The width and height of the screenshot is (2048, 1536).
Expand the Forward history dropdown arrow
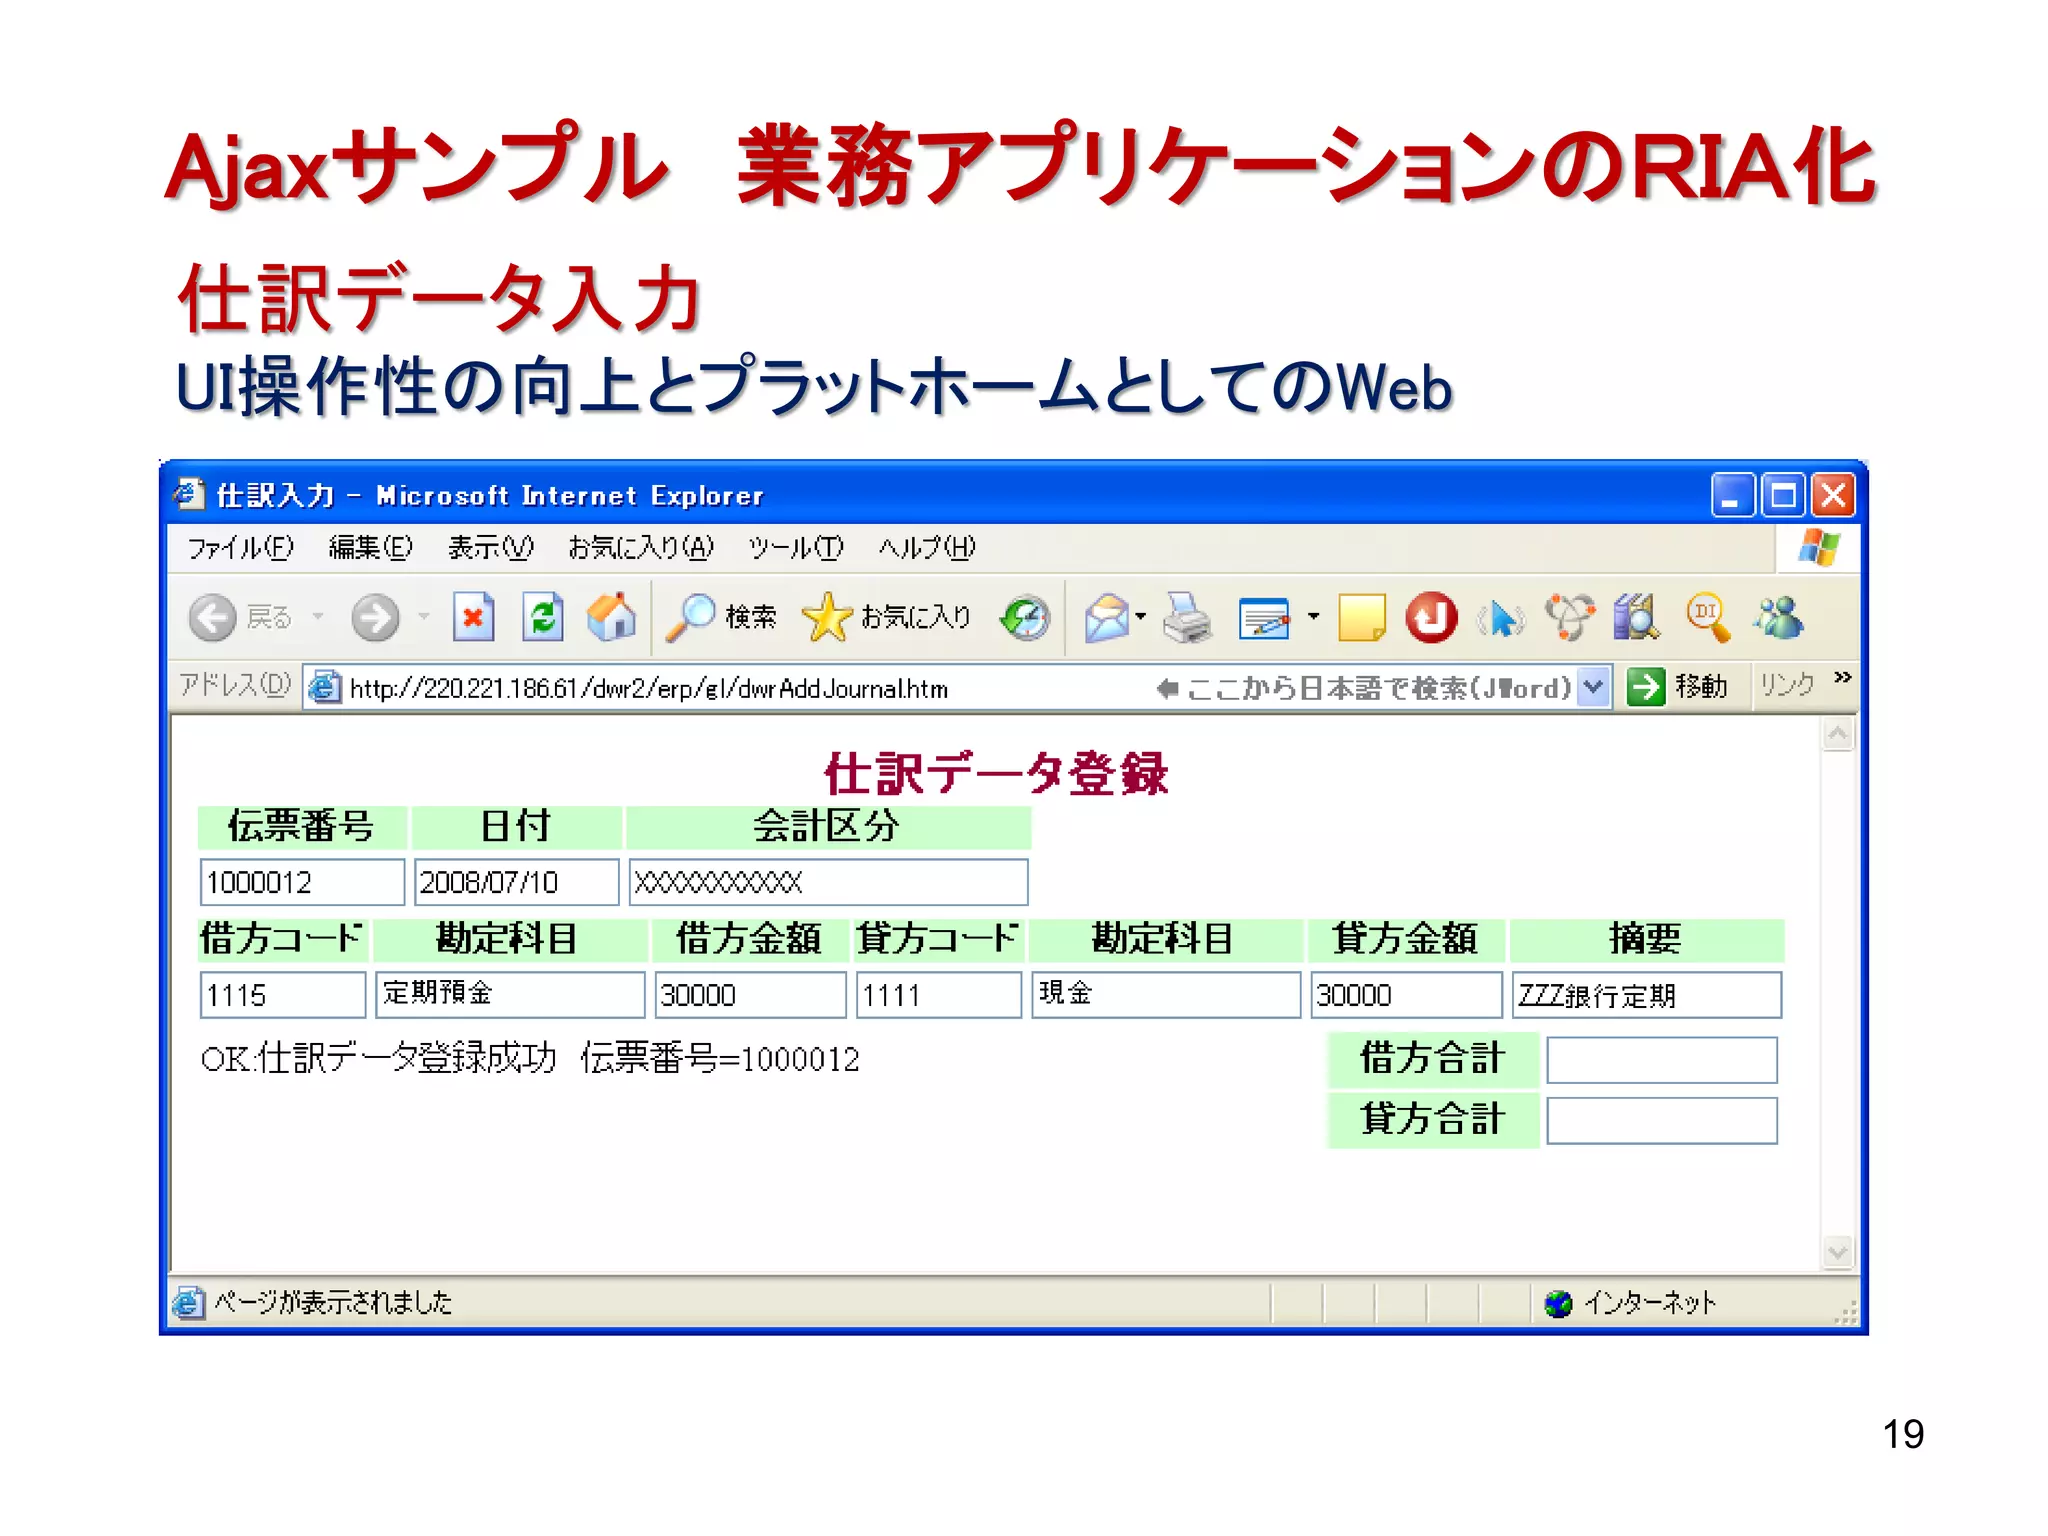pos(424,617)
